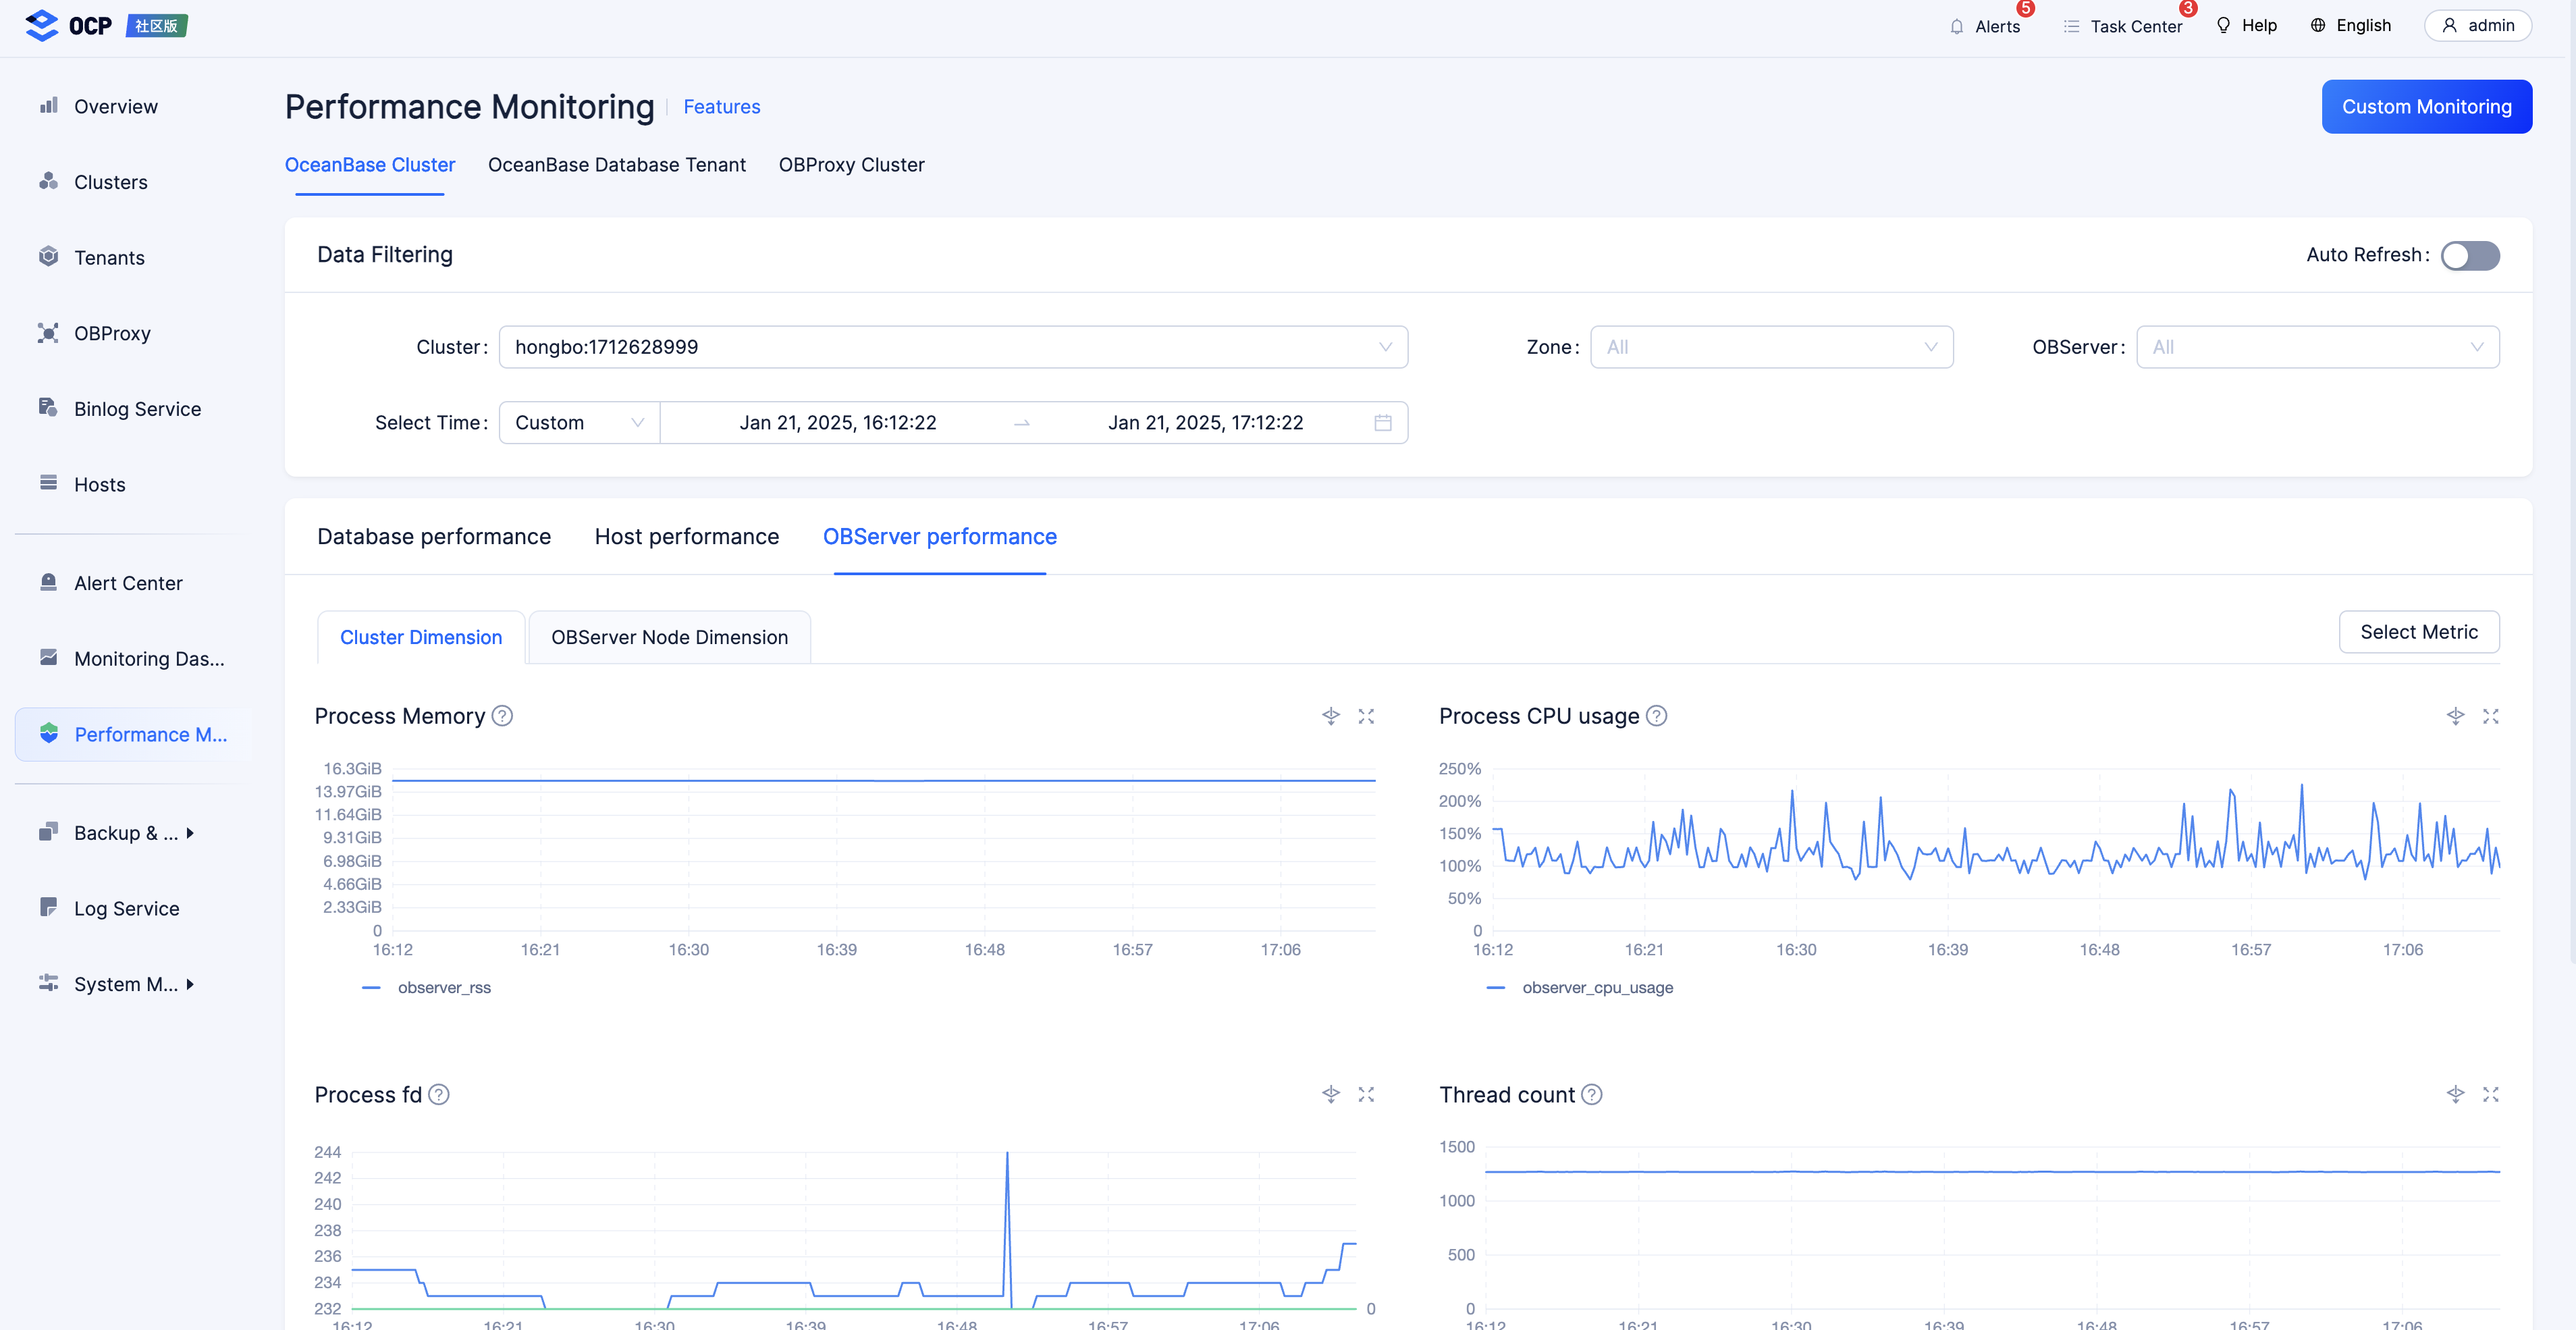Click the Help lightbulb icon
The height and width of the screenshot is (1330, 2576).
pyautogui.click(x=2223, y=26)
